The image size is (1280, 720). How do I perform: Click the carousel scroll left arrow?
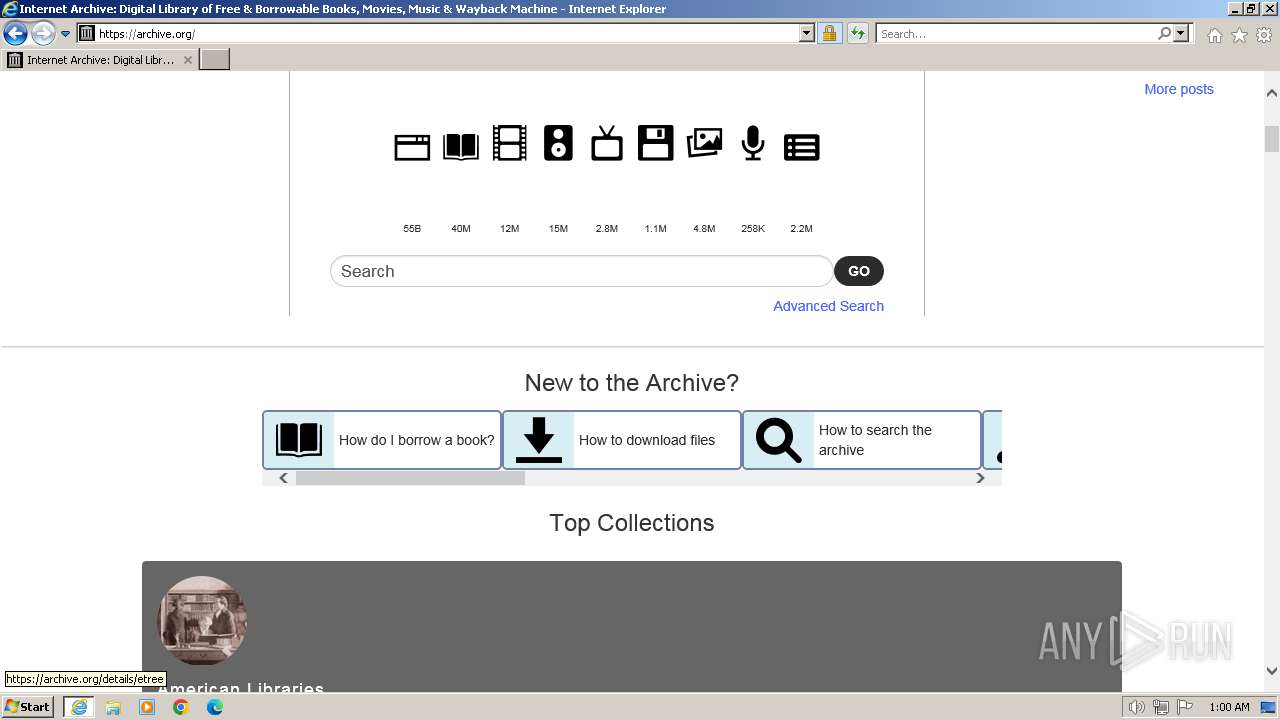pos(283,478)
